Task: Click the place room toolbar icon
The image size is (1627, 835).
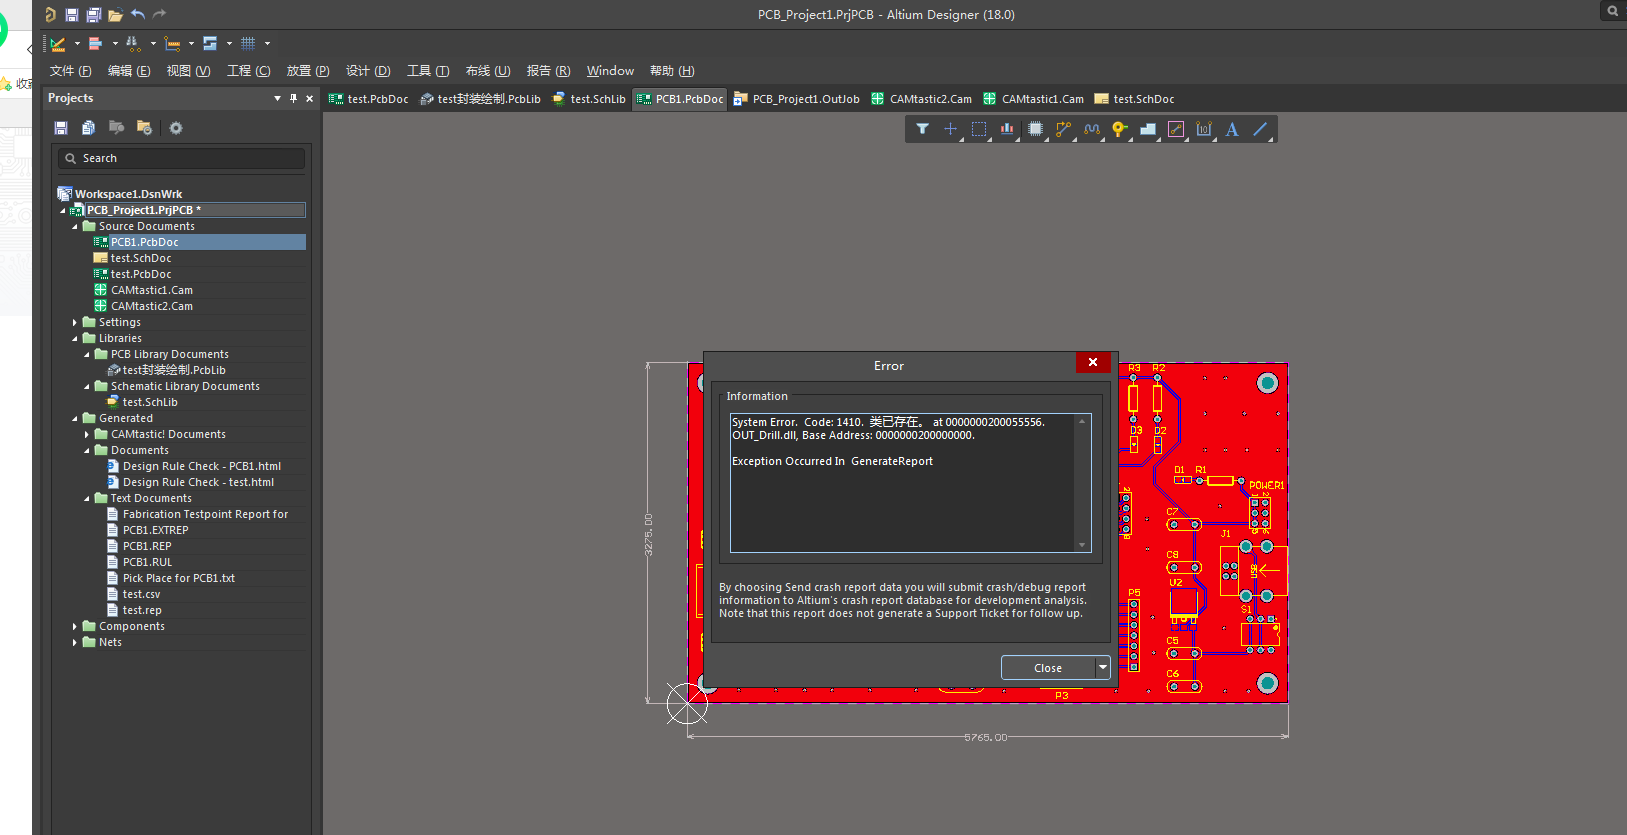Action: [210, 44]
